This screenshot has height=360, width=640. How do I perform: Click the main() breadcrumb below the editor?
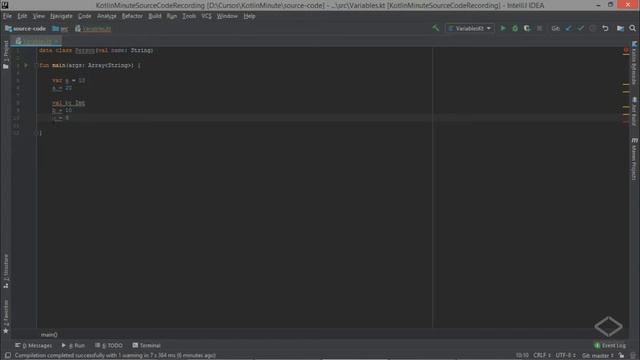click(x=49, y=335)
